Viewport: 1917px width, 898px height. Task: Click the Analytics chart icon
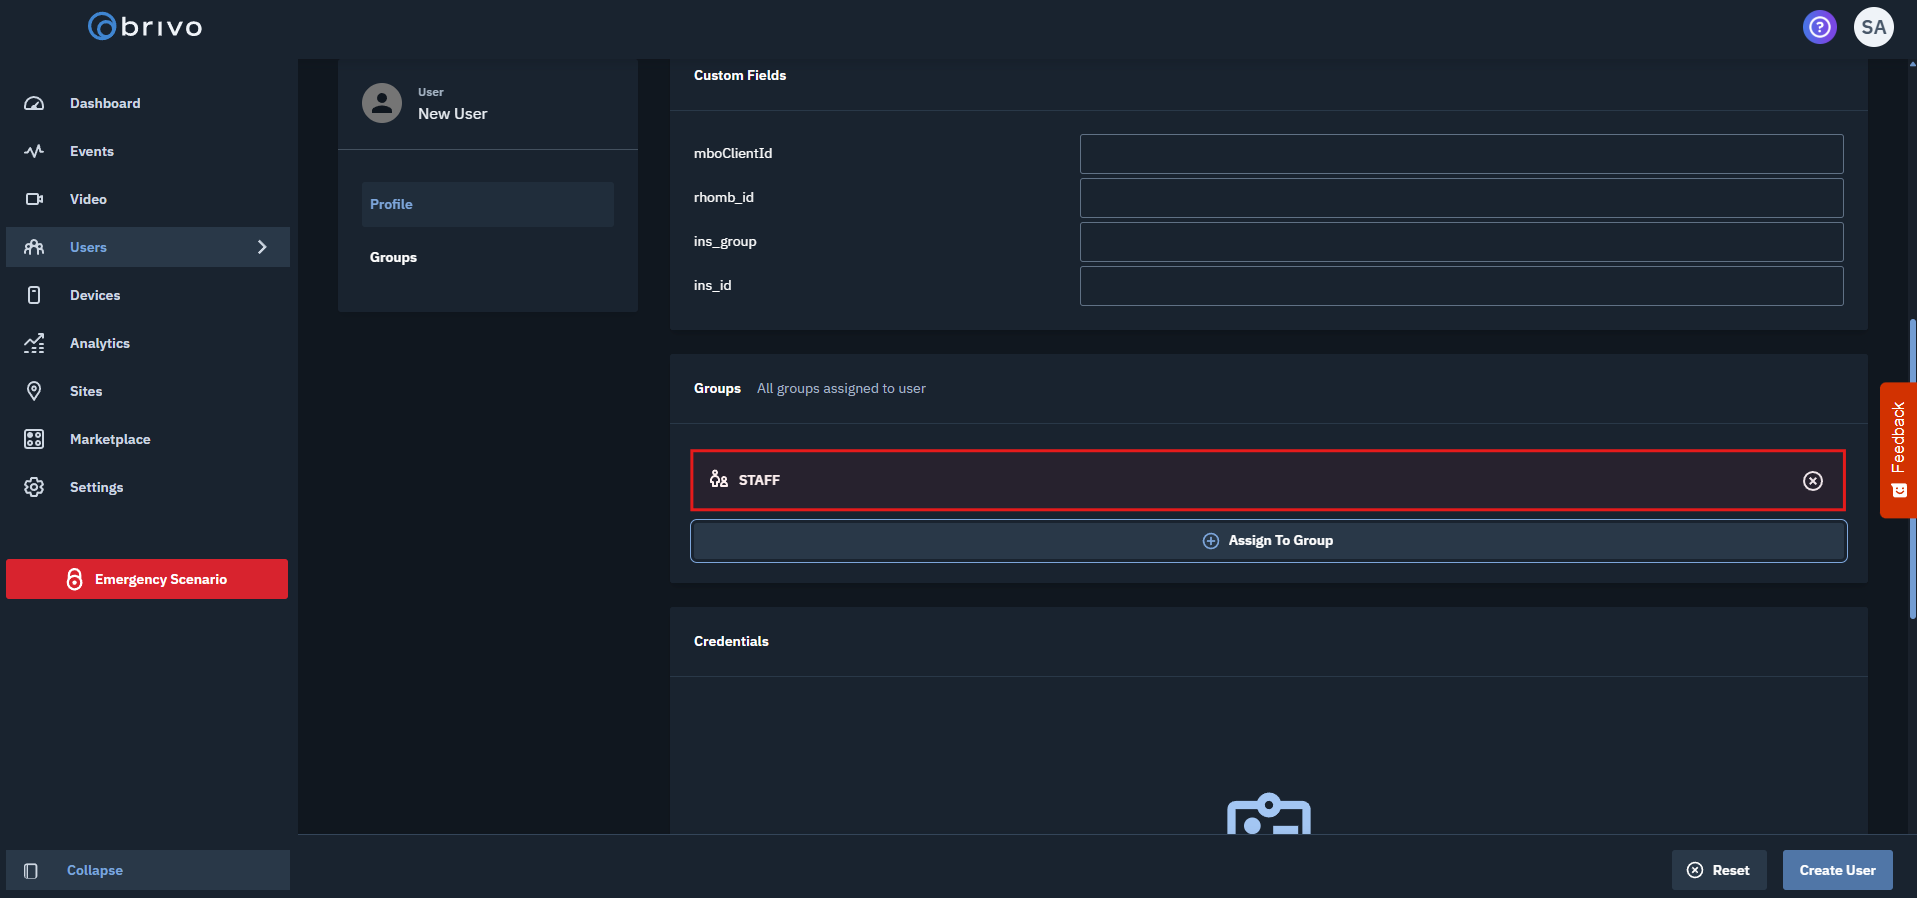click(x=34, y=343)
